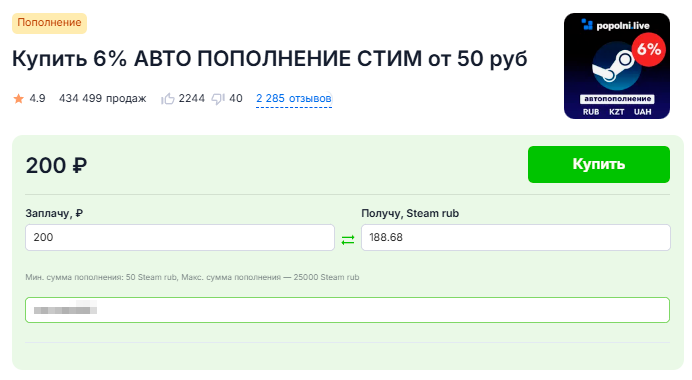
Task: Click the 200 ₽ price heading
Action: click(56, 166)
